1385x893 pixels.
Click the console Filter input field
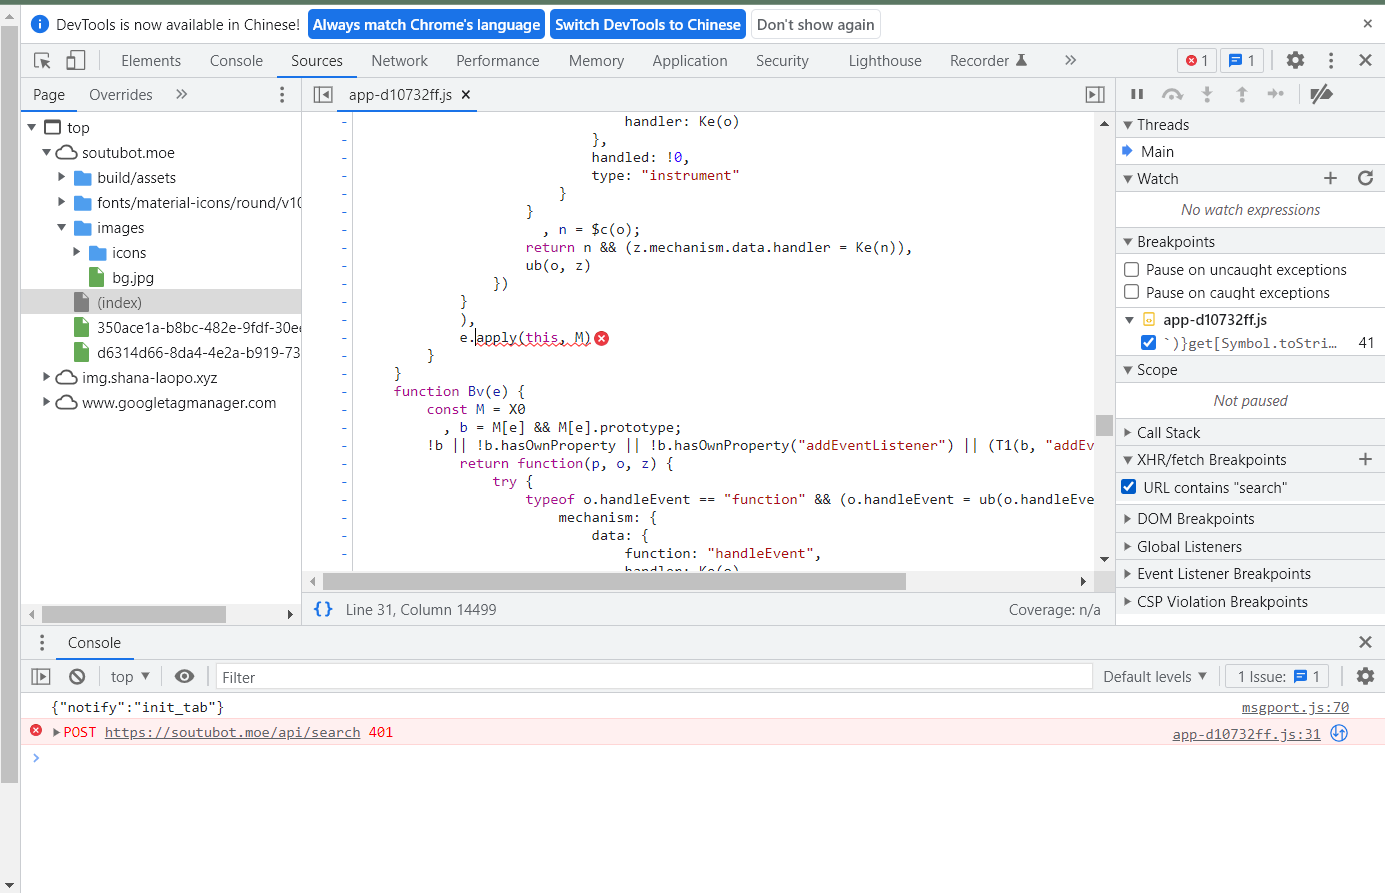(654, 677)
